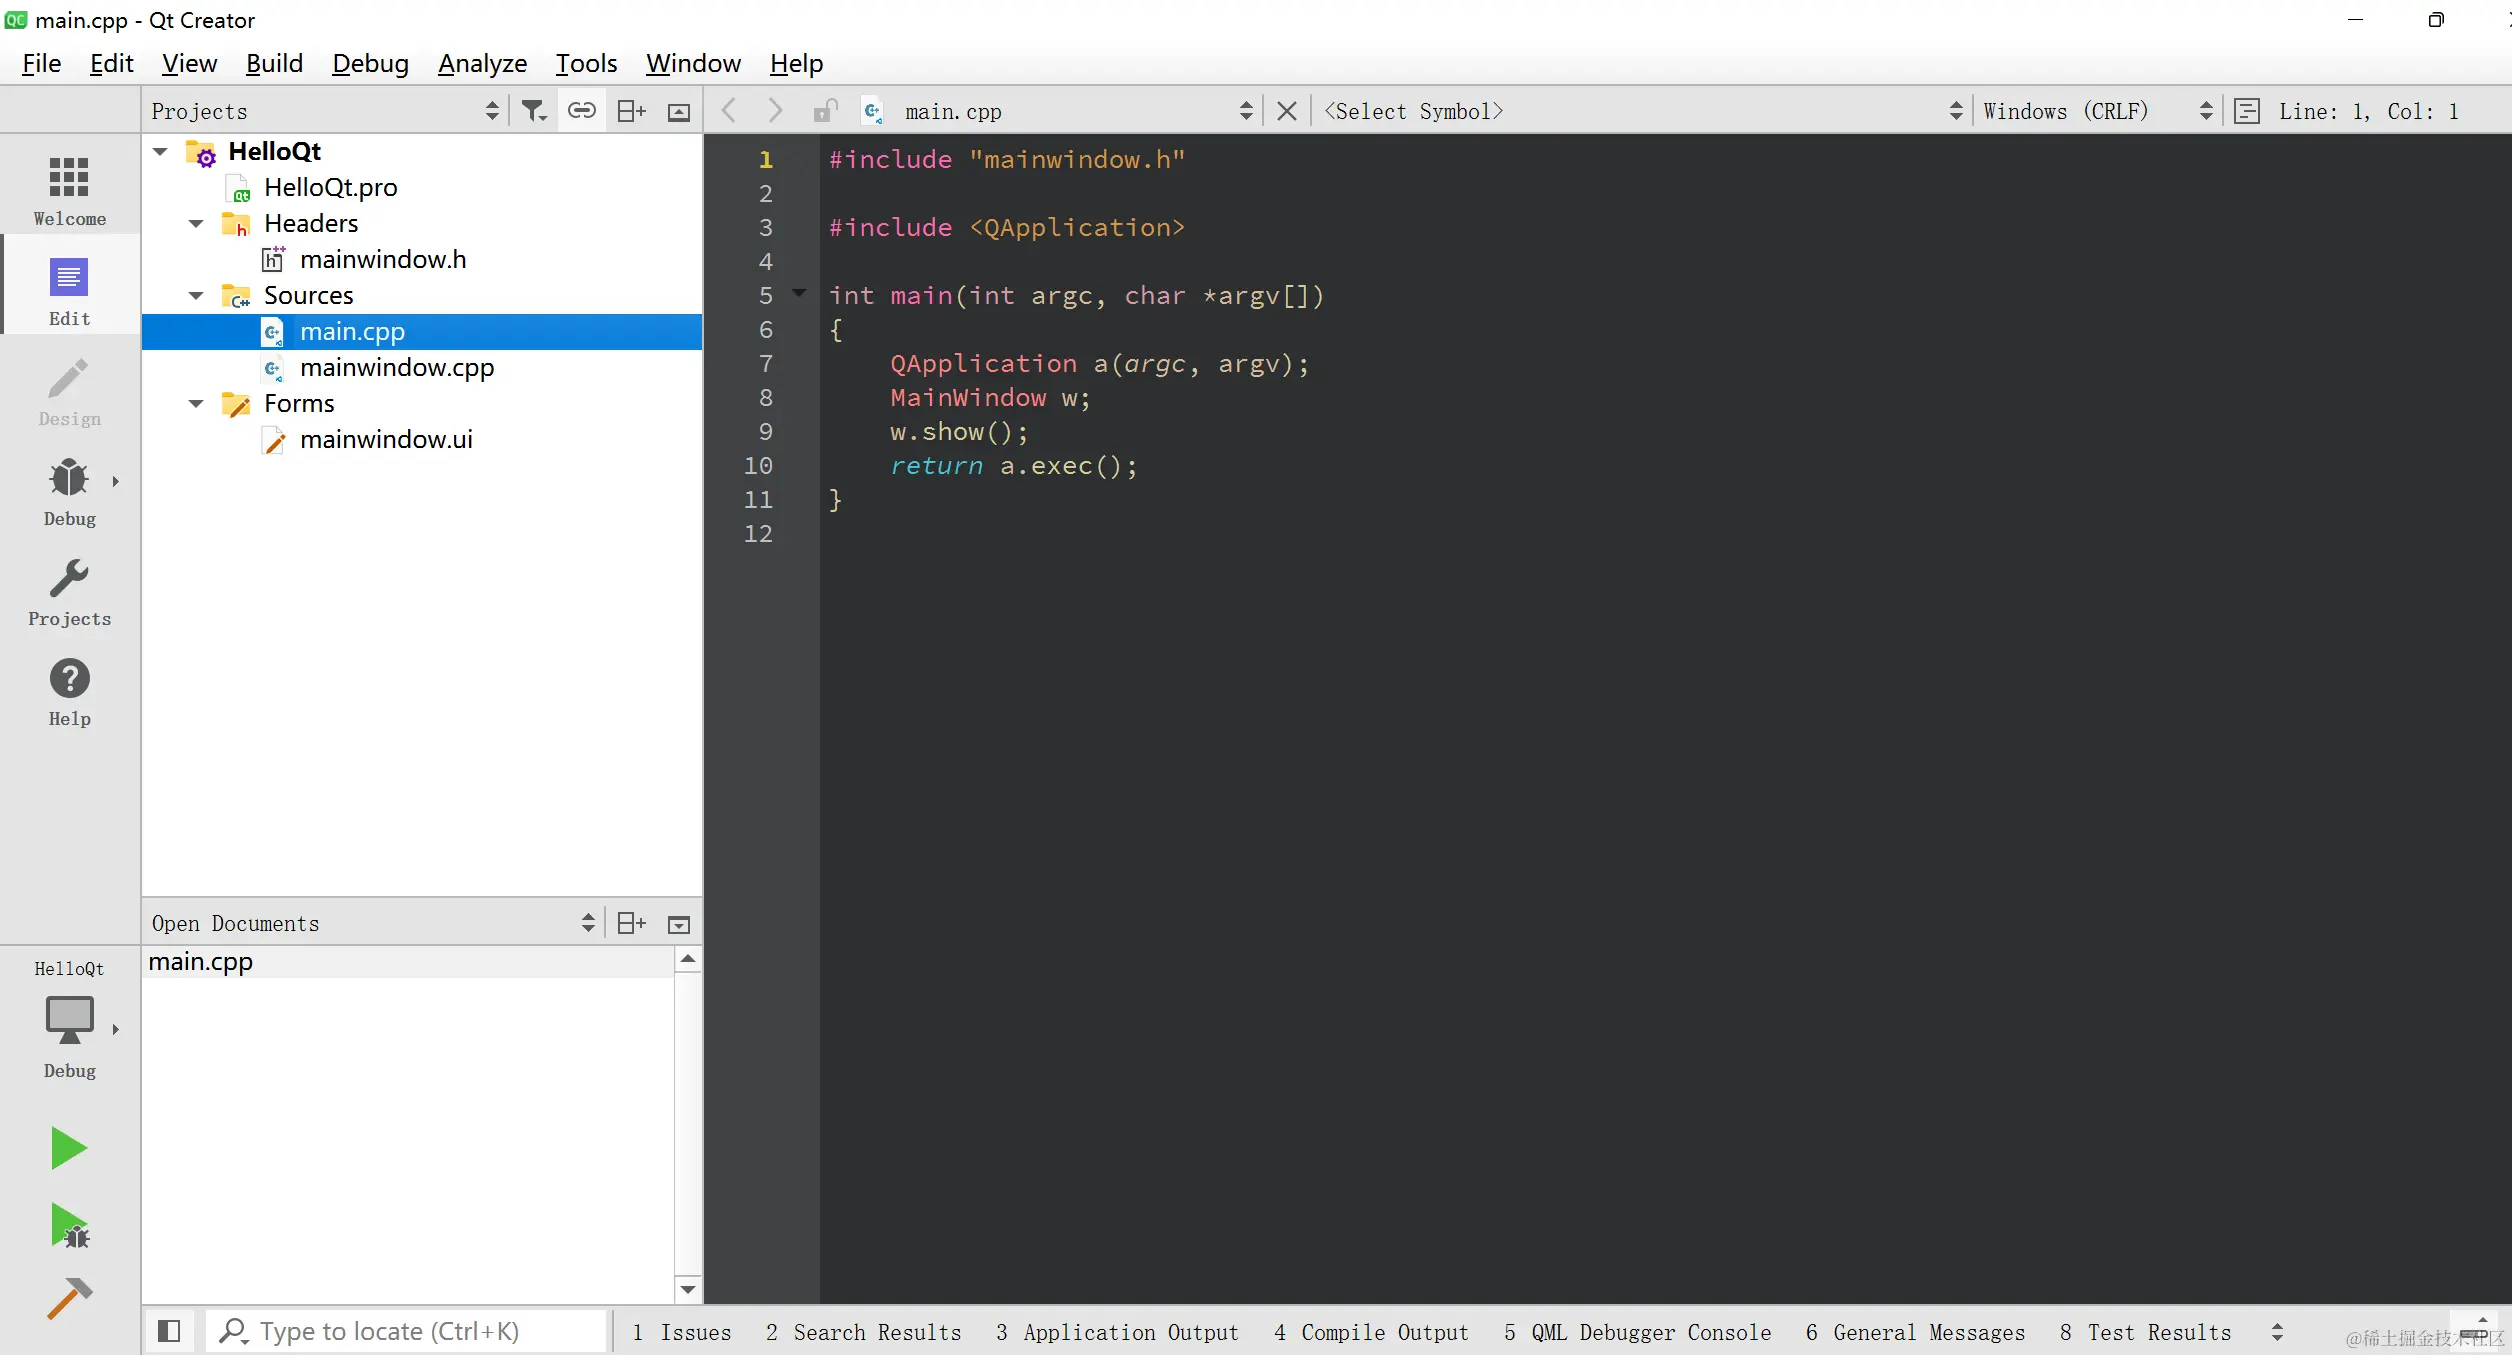Open Projects mode with the wrench icon
Screen dimensions: 2512x1355
point(69,591)
